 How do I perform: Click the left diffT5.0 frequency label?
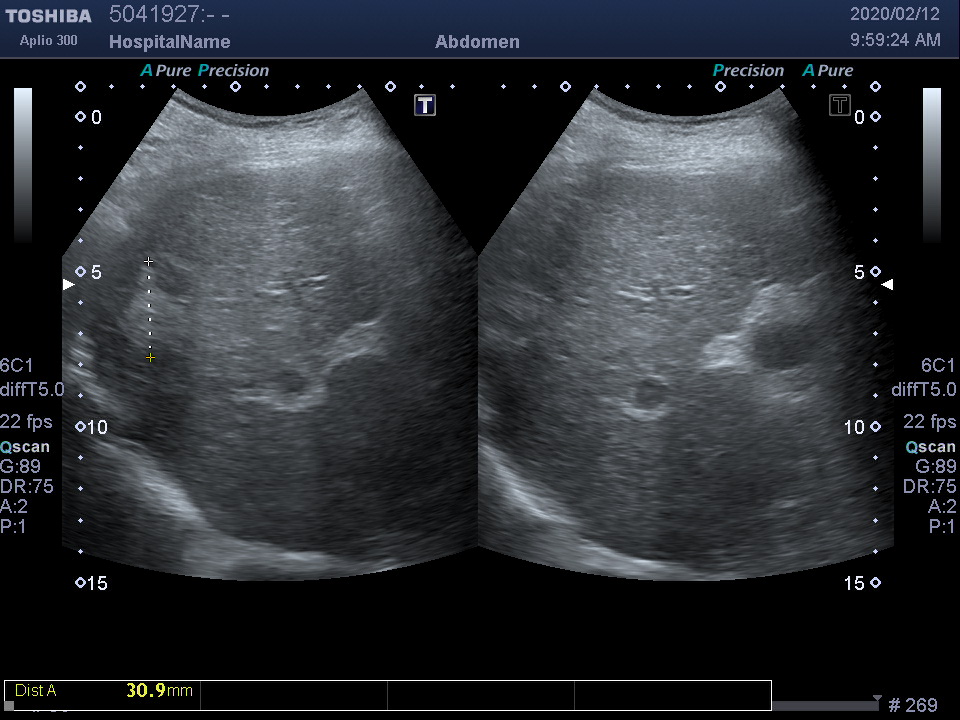[32, 389]
